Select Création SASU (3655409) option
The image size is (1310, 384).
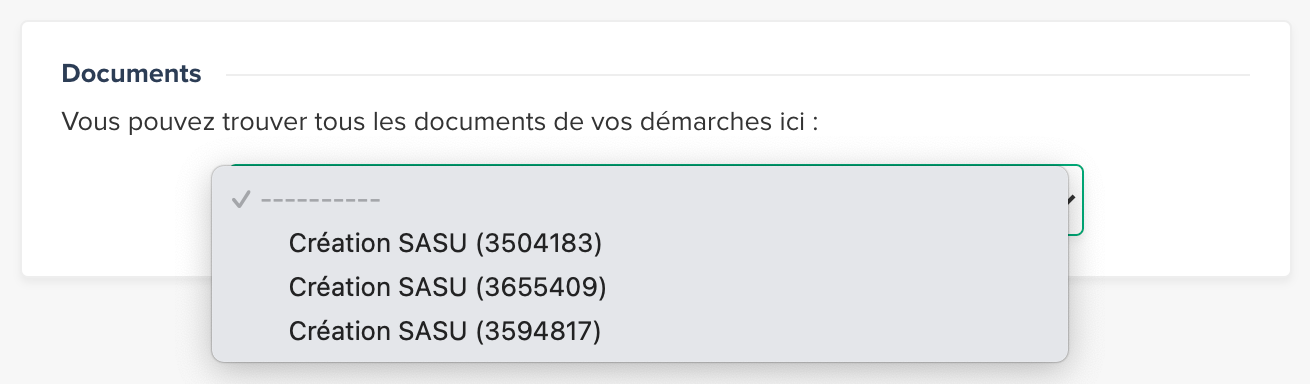pyautogui.click(x=640, y=287)
